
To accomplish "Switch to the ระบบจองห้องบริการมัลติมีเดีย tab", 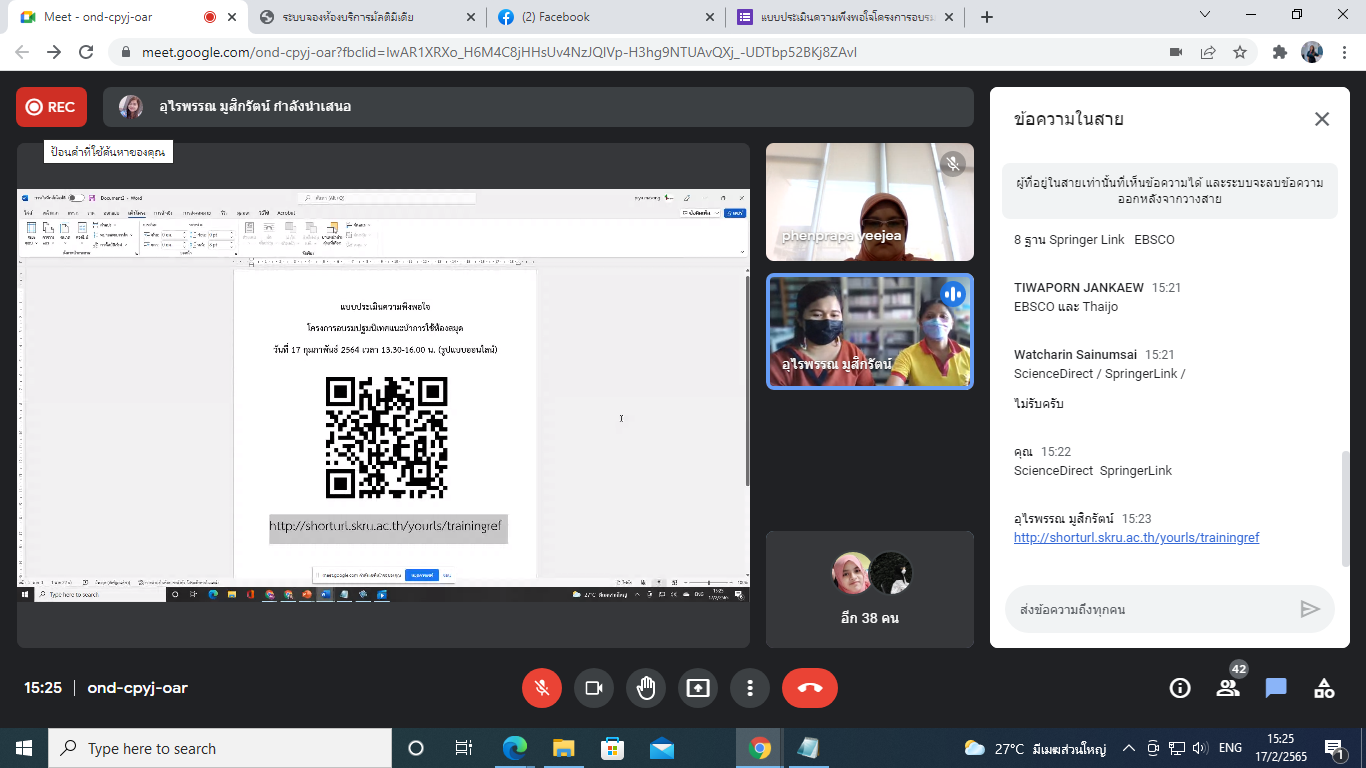I will pyautogui.click(x=368, y=17).
